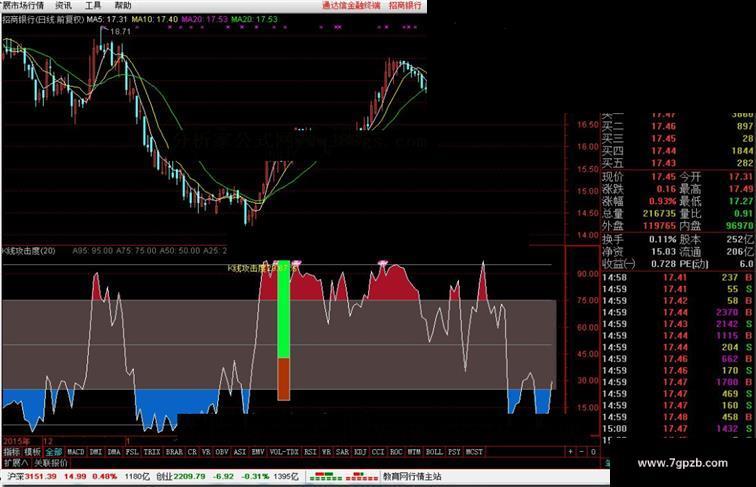This screenshot has width=756, height=487.
Task: Click the 买五 price 17.43
Action: pyautogui.click(x=663, y=163)
